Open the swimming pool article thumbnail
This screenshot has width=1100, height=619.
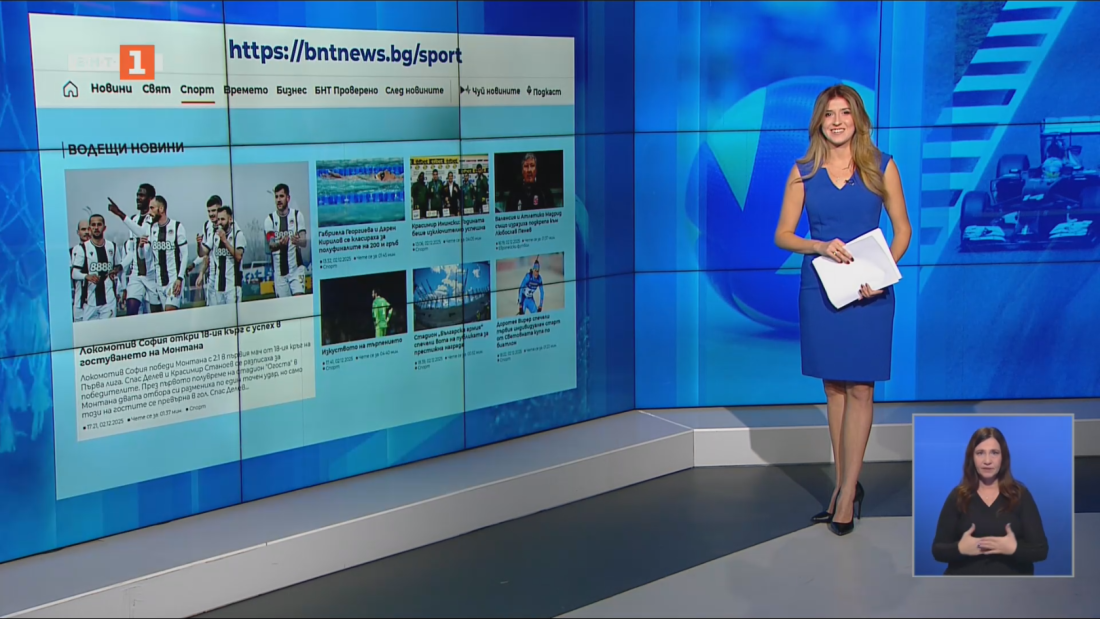[x=360, y=191]
